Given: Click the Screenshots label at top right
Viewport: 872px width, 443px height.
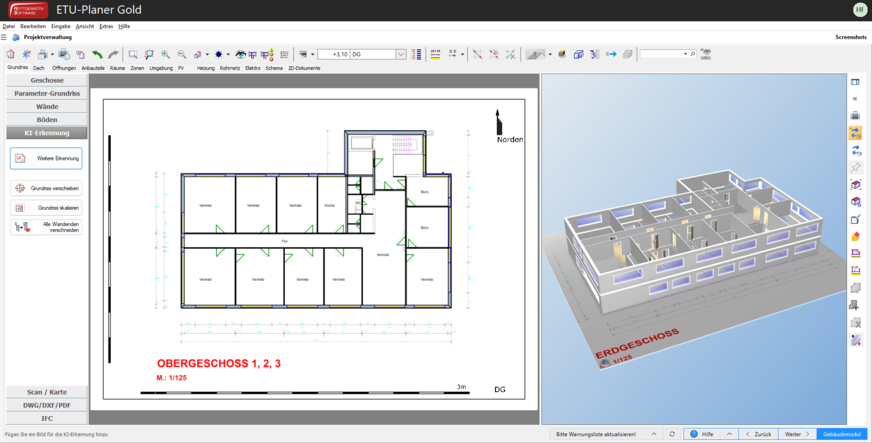Looking at the screenshot, I should [851, 37].
